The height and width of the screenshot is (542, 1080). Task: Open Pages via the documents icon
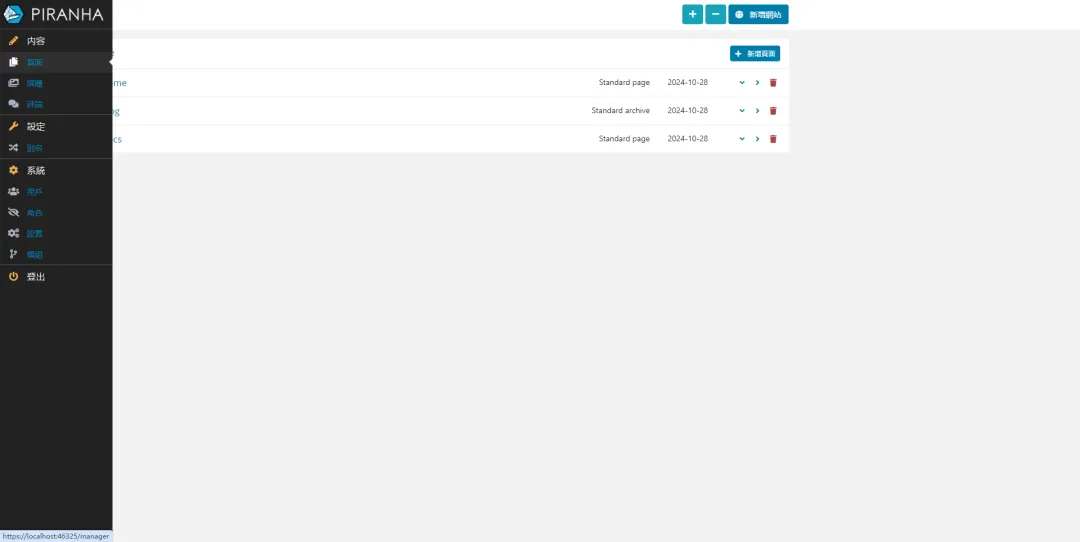(13, 63)
